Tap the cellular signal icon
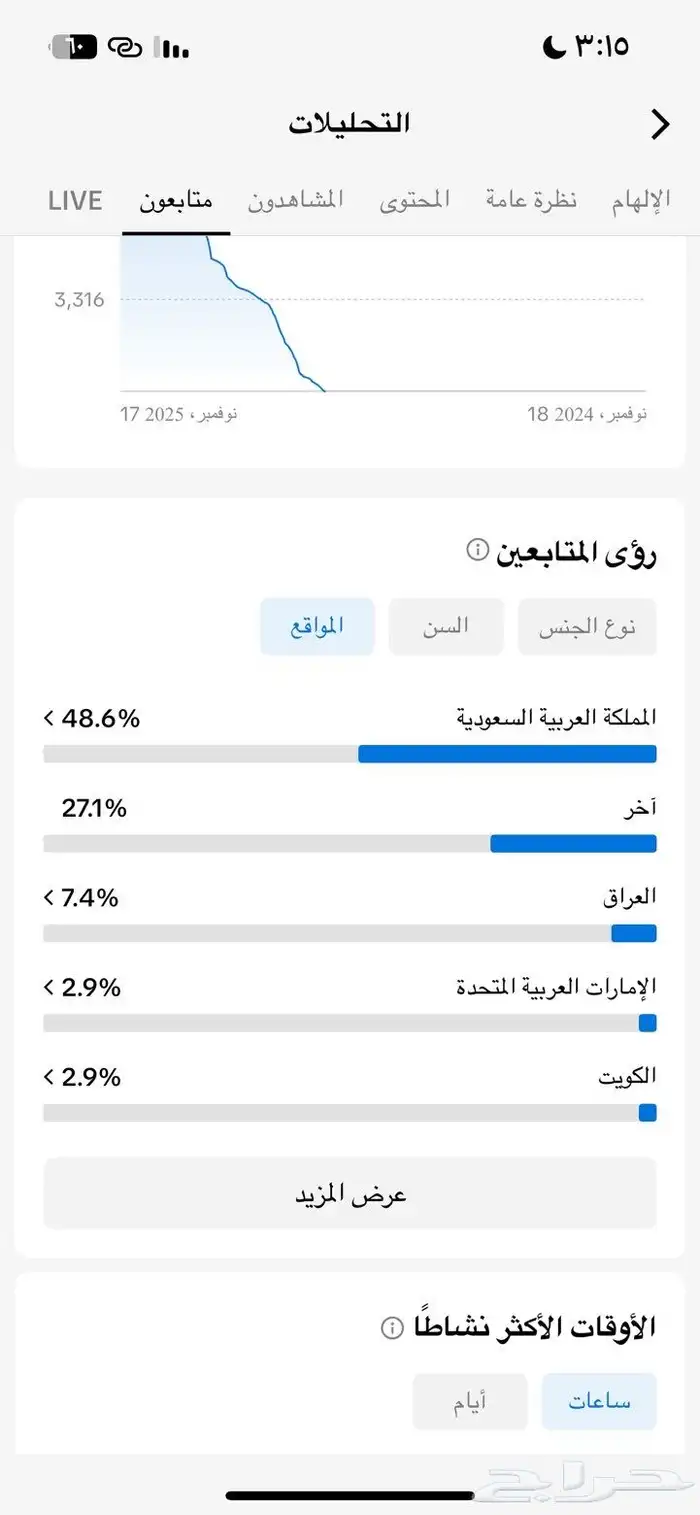This screenshot has height=1515, width=700. point(170,47)
